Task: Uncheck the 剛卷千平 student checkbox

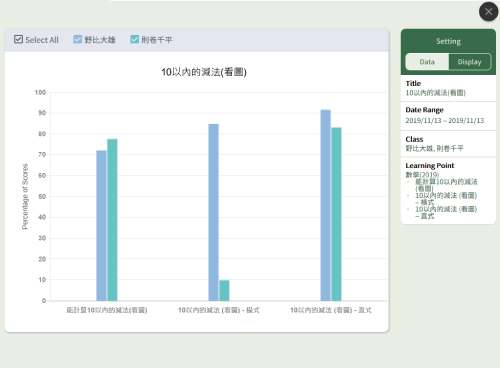Action: (135, 39)
